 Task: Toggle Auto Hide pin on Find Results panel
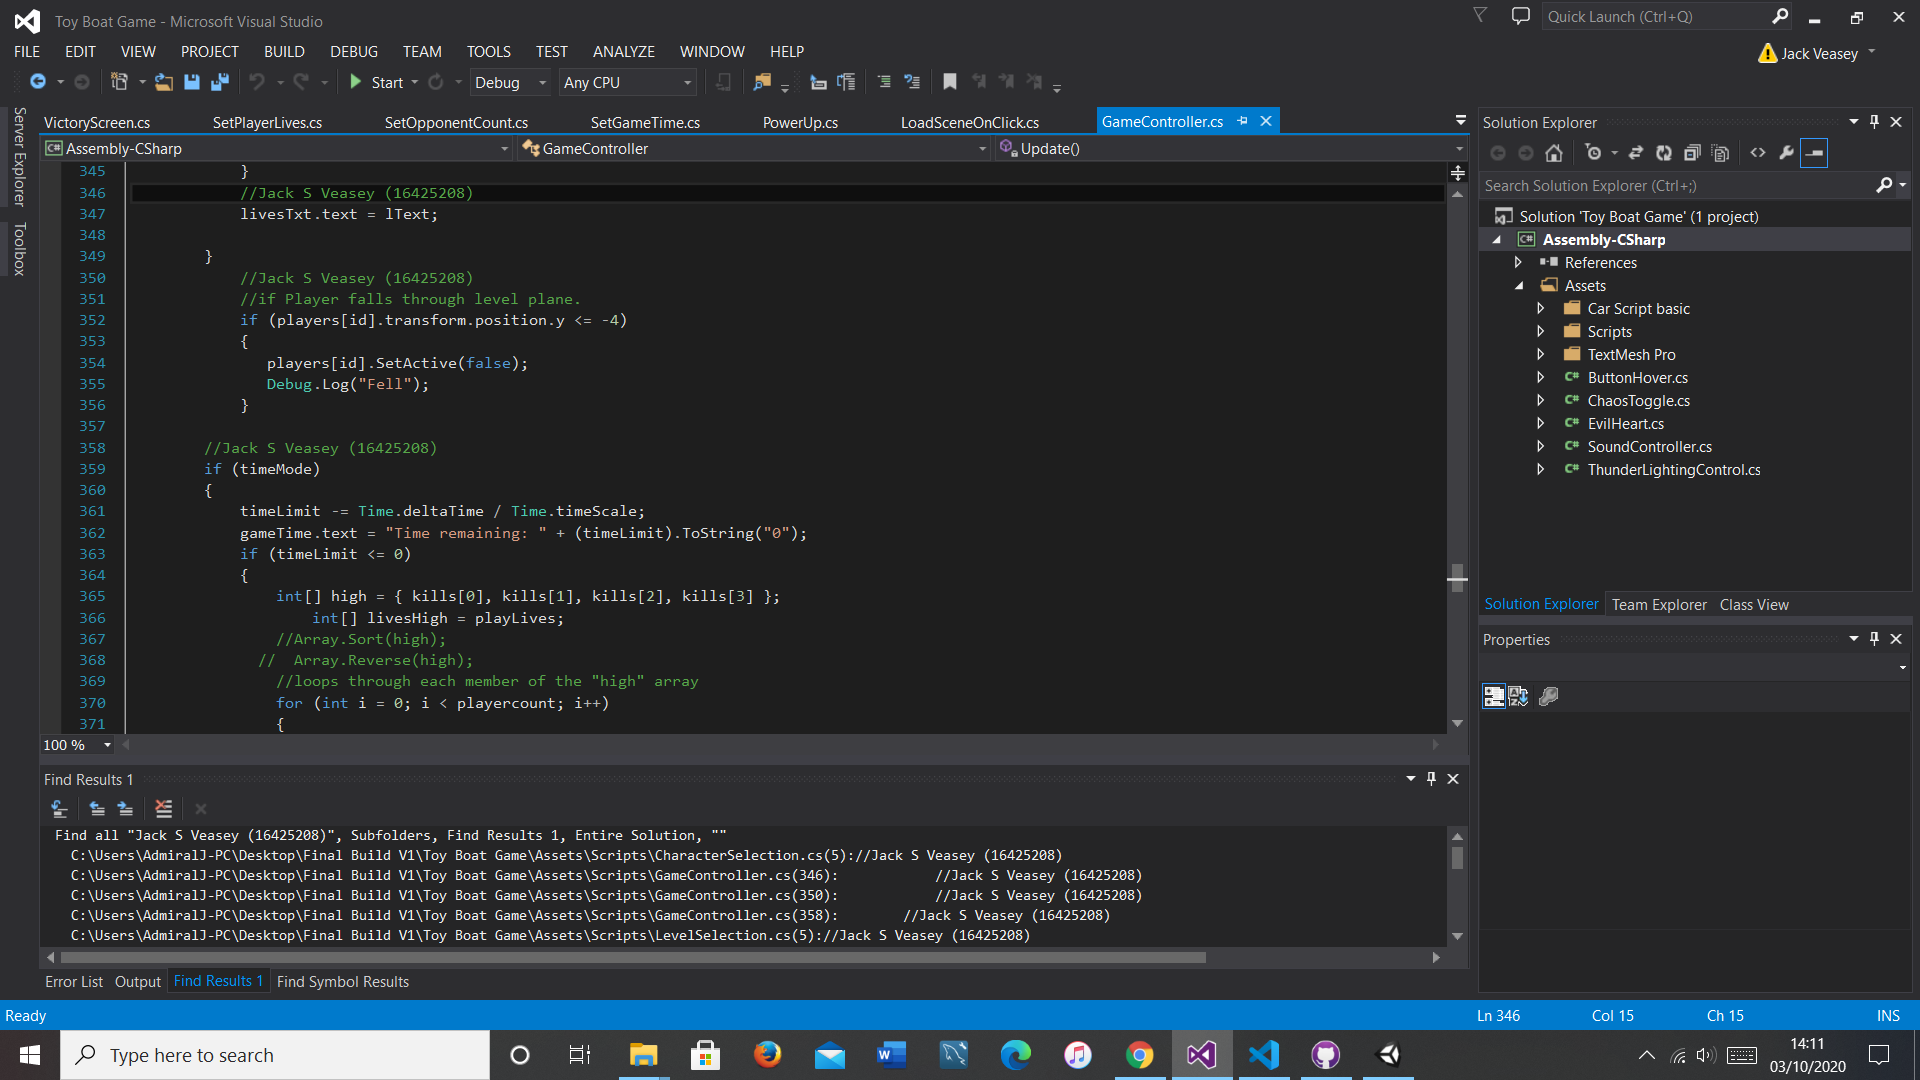1432,779
